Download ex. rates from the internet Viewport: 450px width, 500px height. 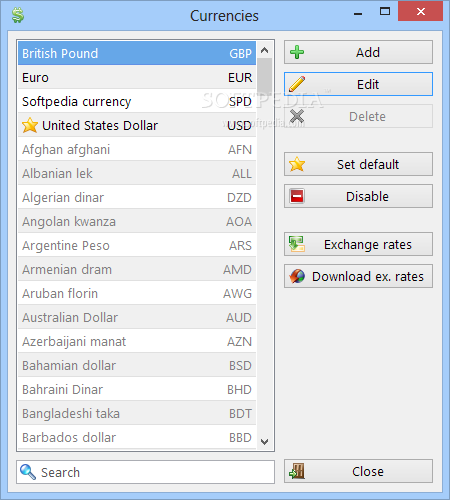(358, 276)
